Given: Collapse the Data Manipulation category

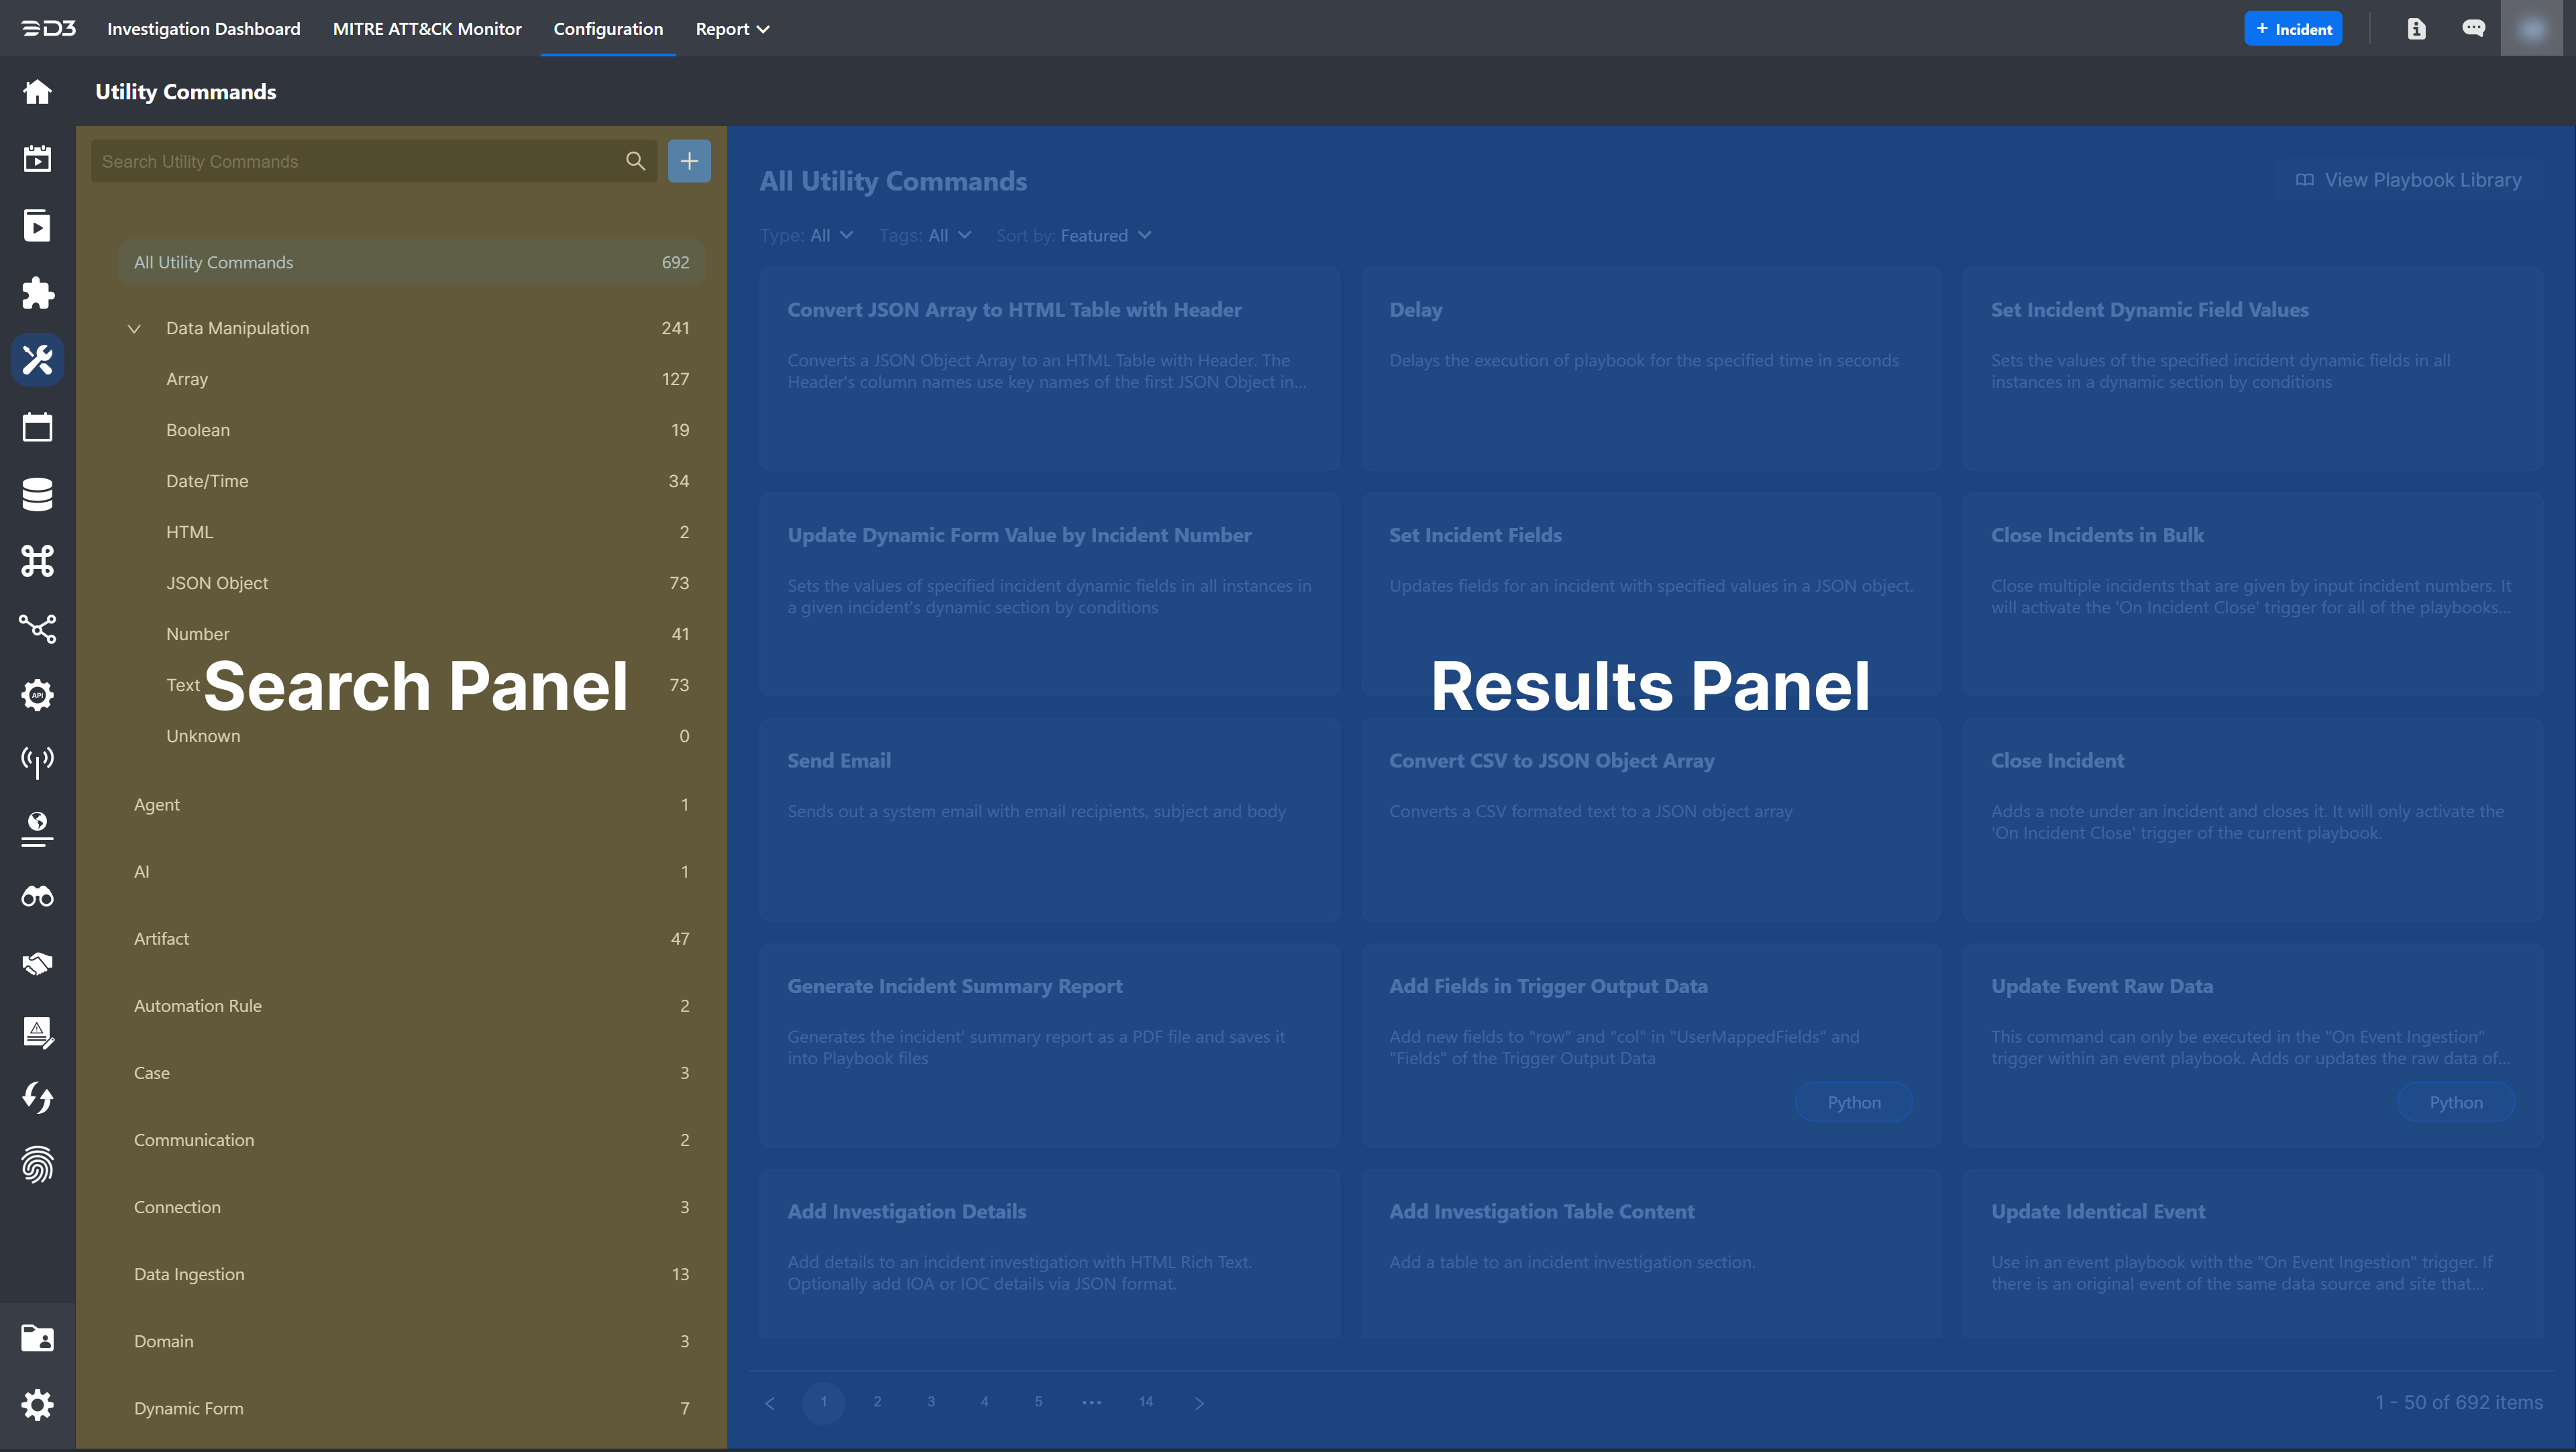Looking at the screenshot, I should pos(134,329).
